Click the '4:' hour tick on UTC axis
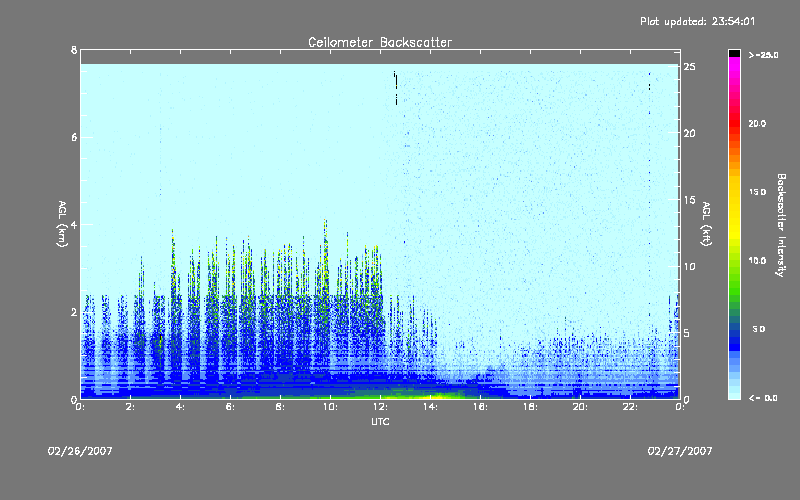800x500 pixels. 180,407
